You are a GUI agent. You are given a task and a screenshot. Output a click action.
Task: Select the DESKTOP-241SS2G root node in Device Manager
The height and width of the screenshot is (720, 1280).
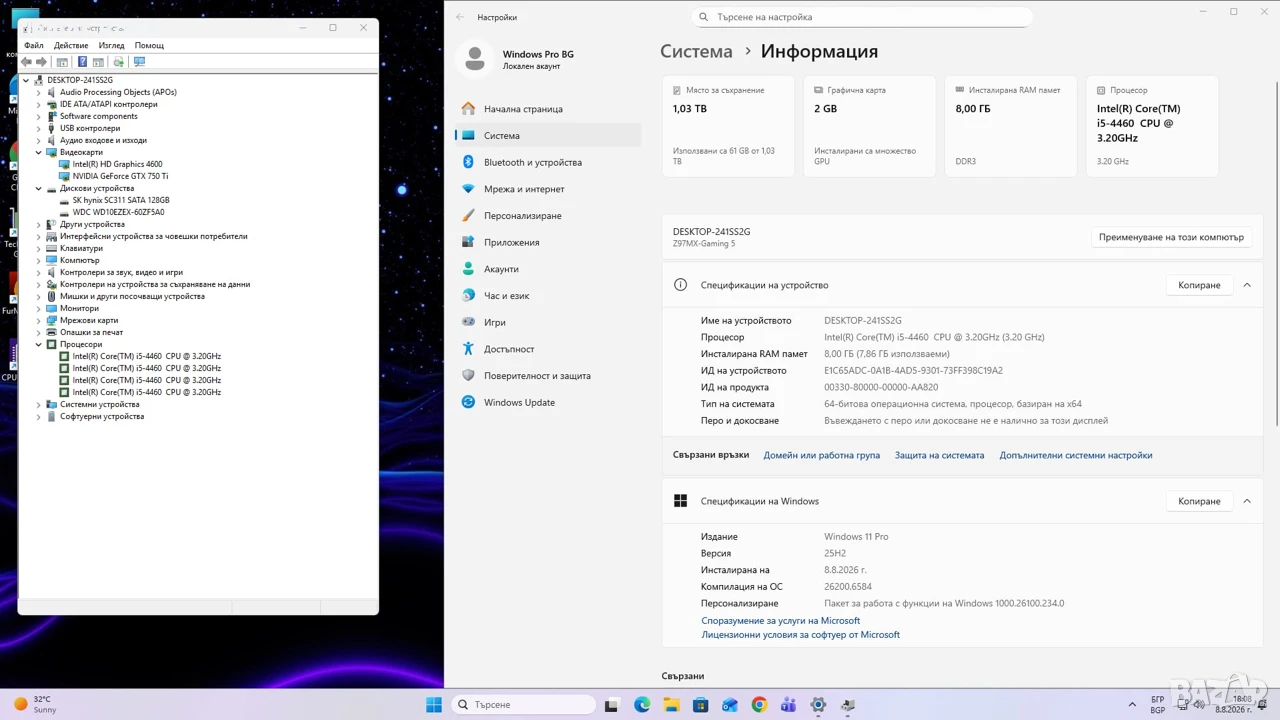80,80
